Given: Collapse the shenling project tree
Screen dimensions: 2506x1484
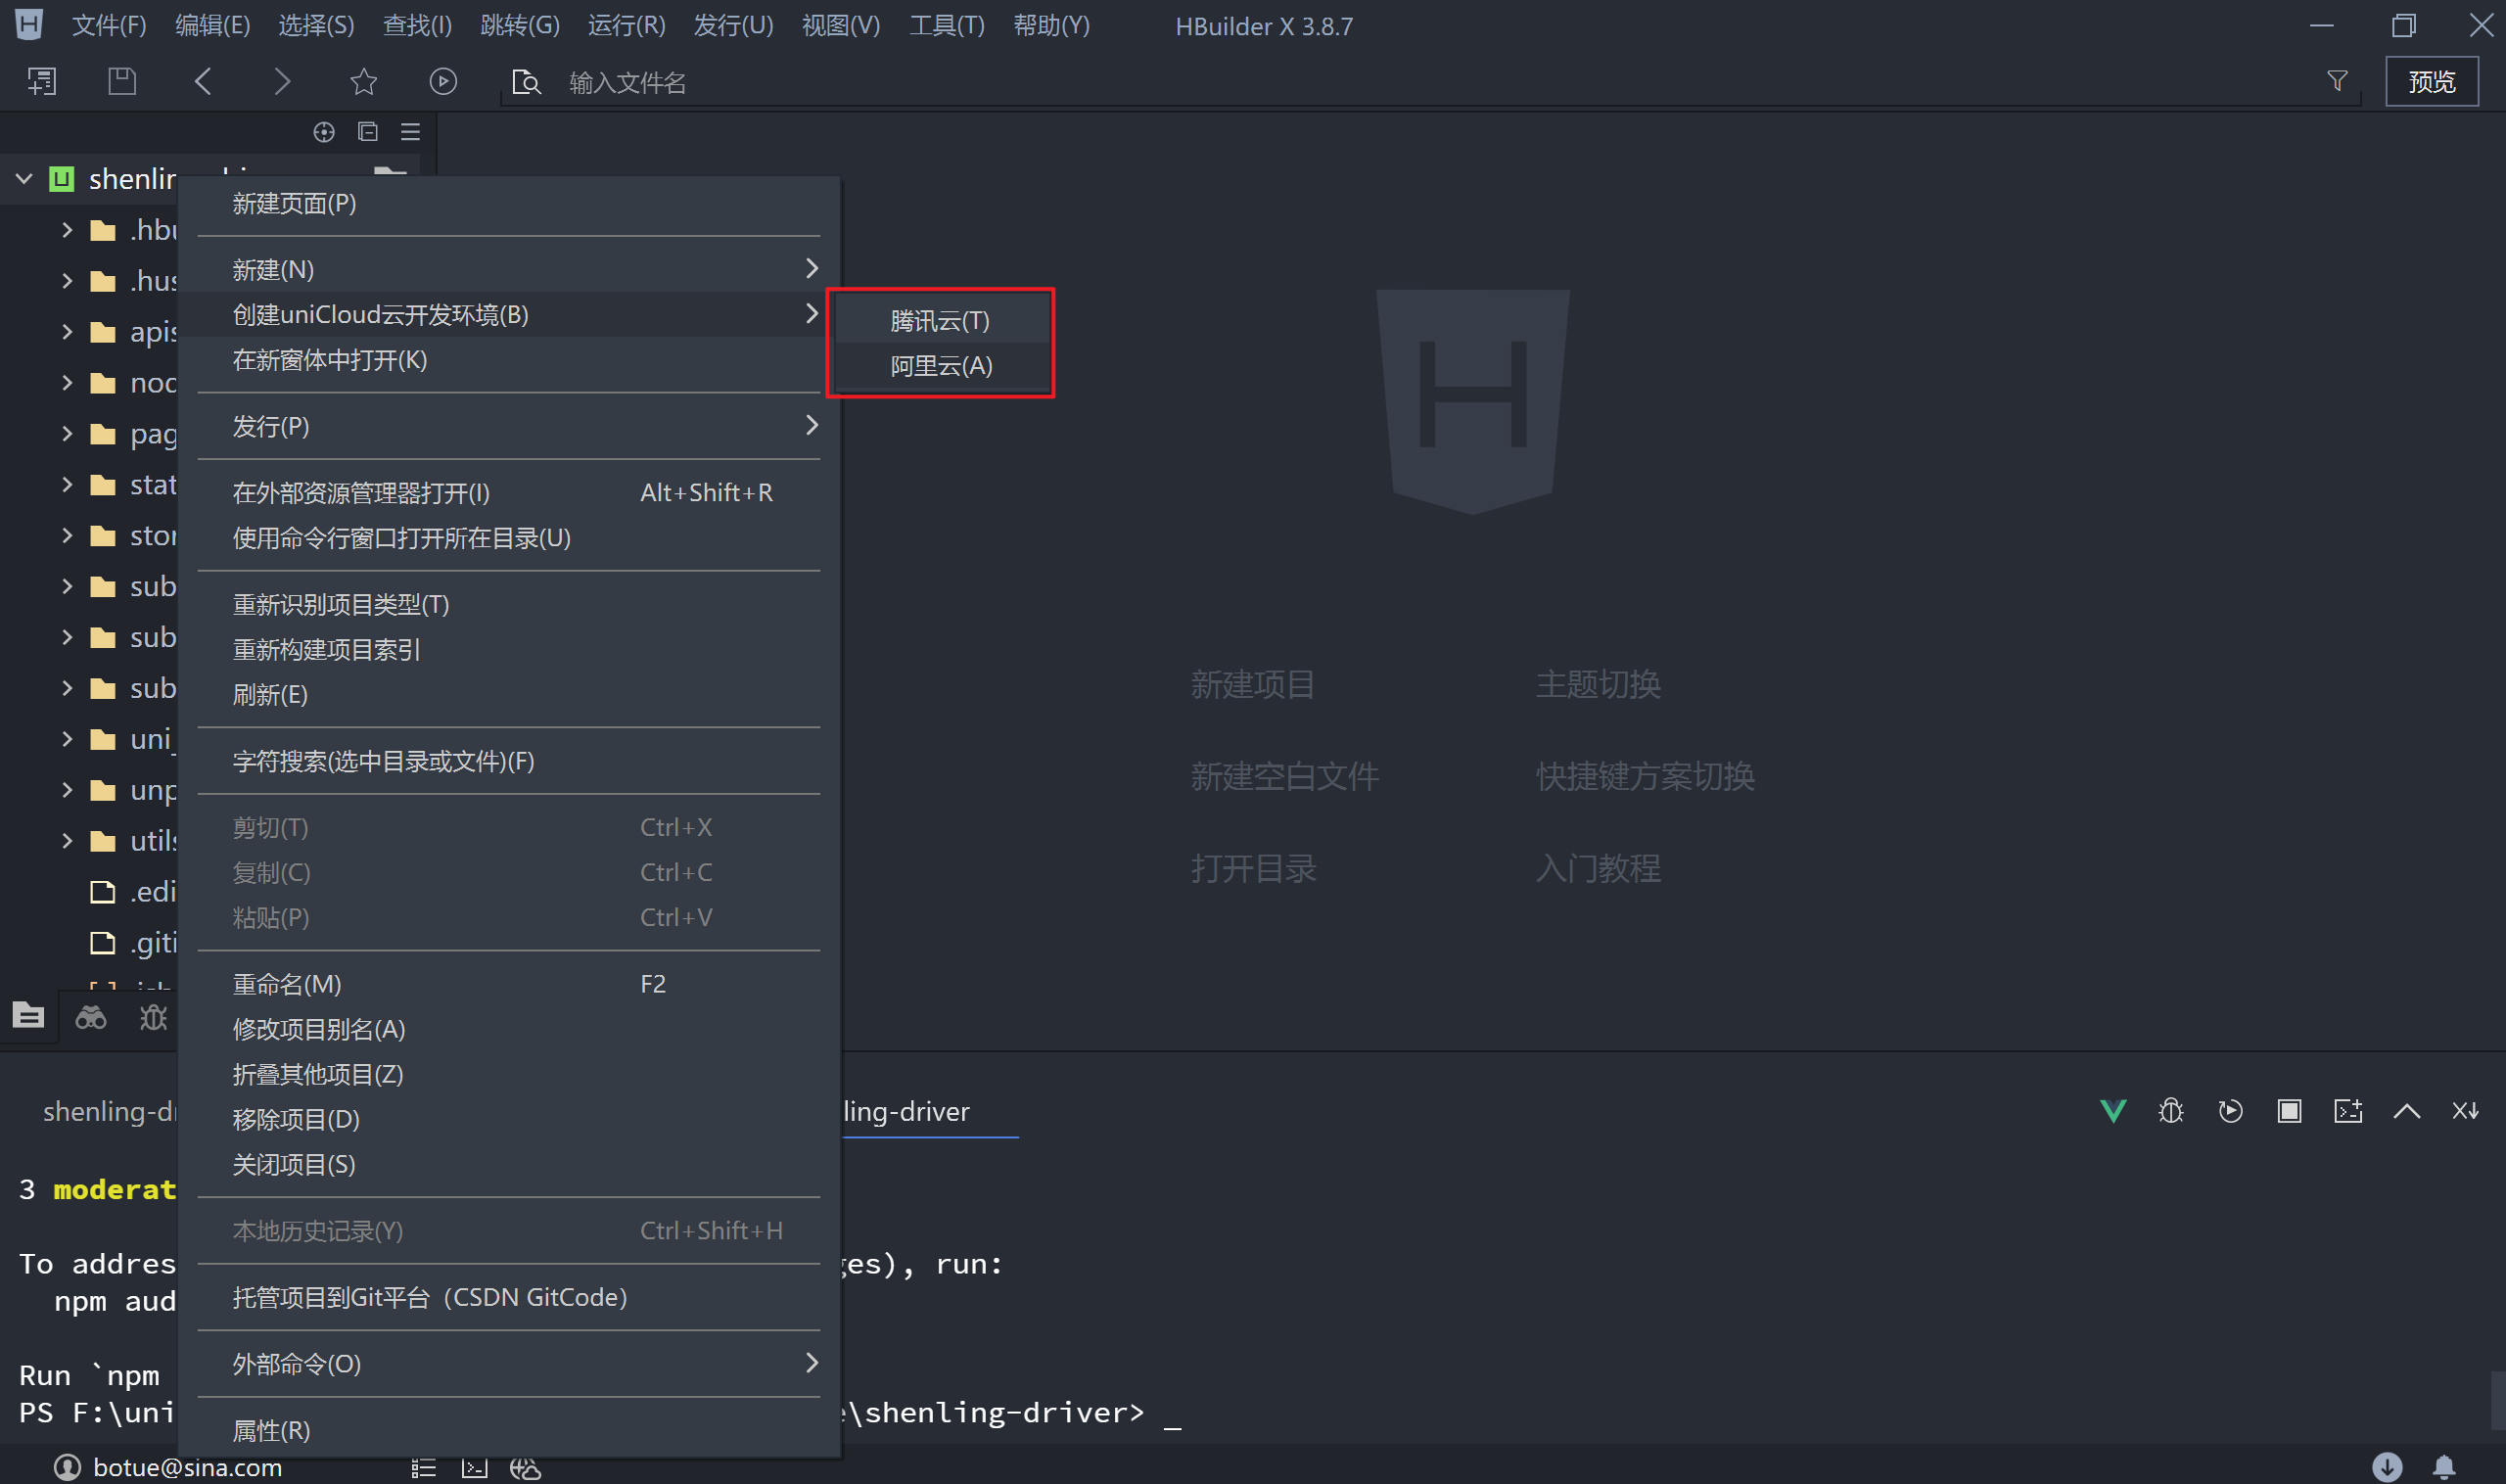Looking at the screenshot, I should pos(23,178).
